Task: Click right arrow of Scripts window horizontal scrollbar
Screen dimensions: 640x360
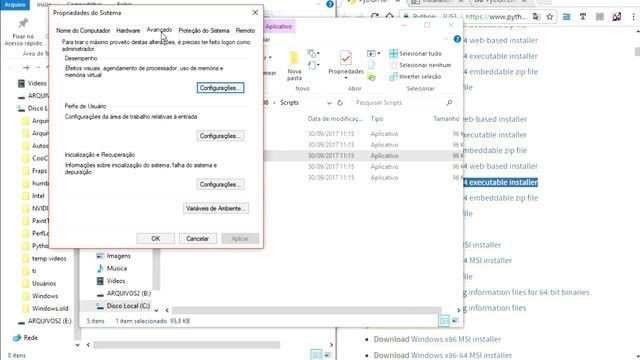Action: (458, 310)
